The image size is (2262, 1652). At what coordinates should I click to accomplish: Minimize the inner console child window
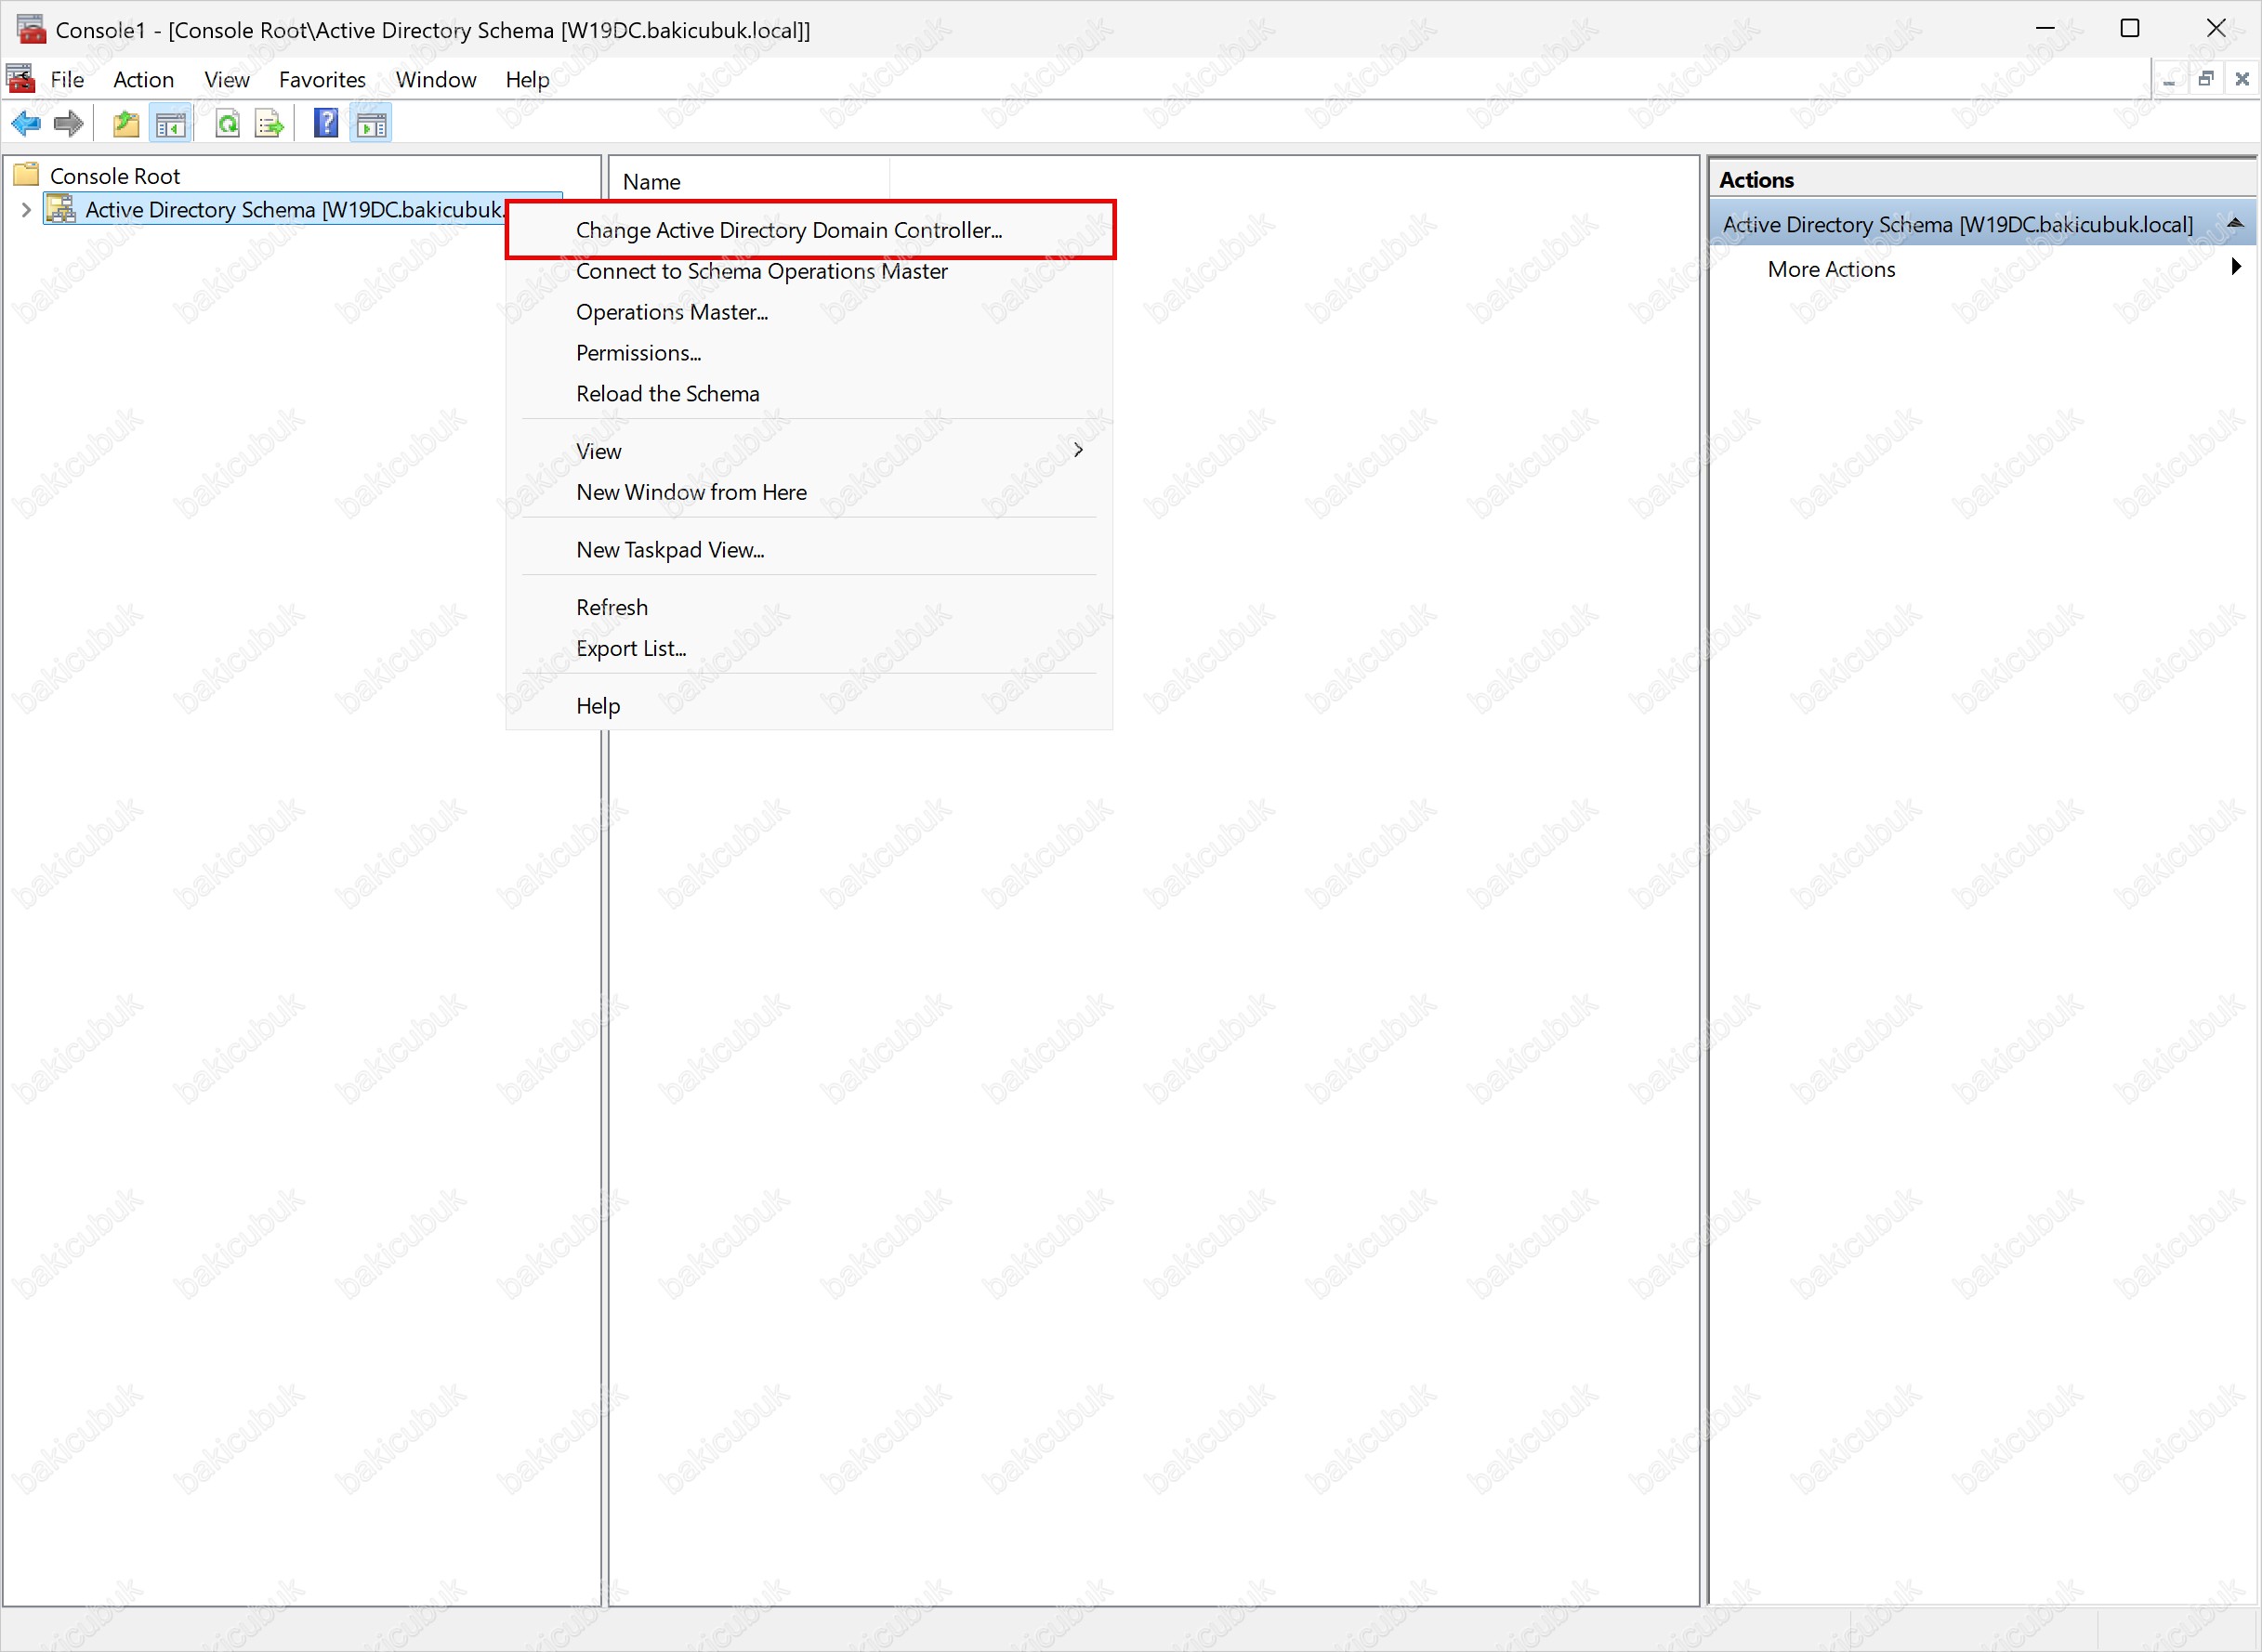click(x=2169, y=79)
